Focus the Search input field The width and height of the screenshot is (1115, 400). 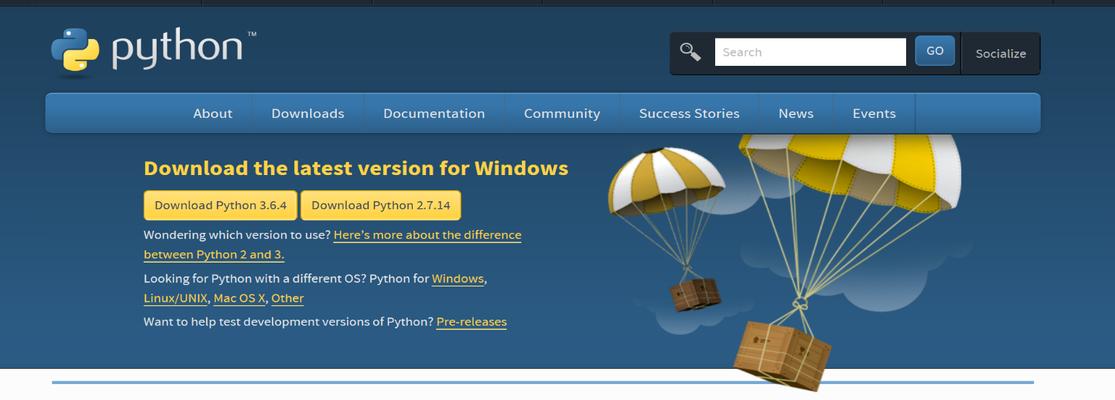pyautogui.click(x=810, y=52)
